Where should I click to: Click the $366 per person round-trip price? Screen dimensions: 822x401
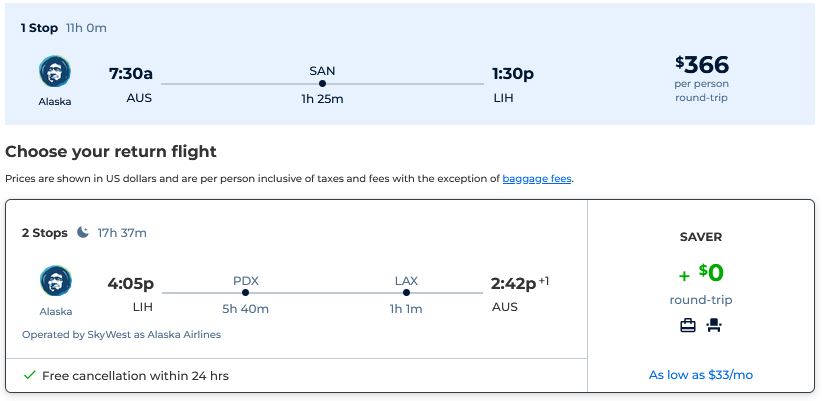(702, 78)
